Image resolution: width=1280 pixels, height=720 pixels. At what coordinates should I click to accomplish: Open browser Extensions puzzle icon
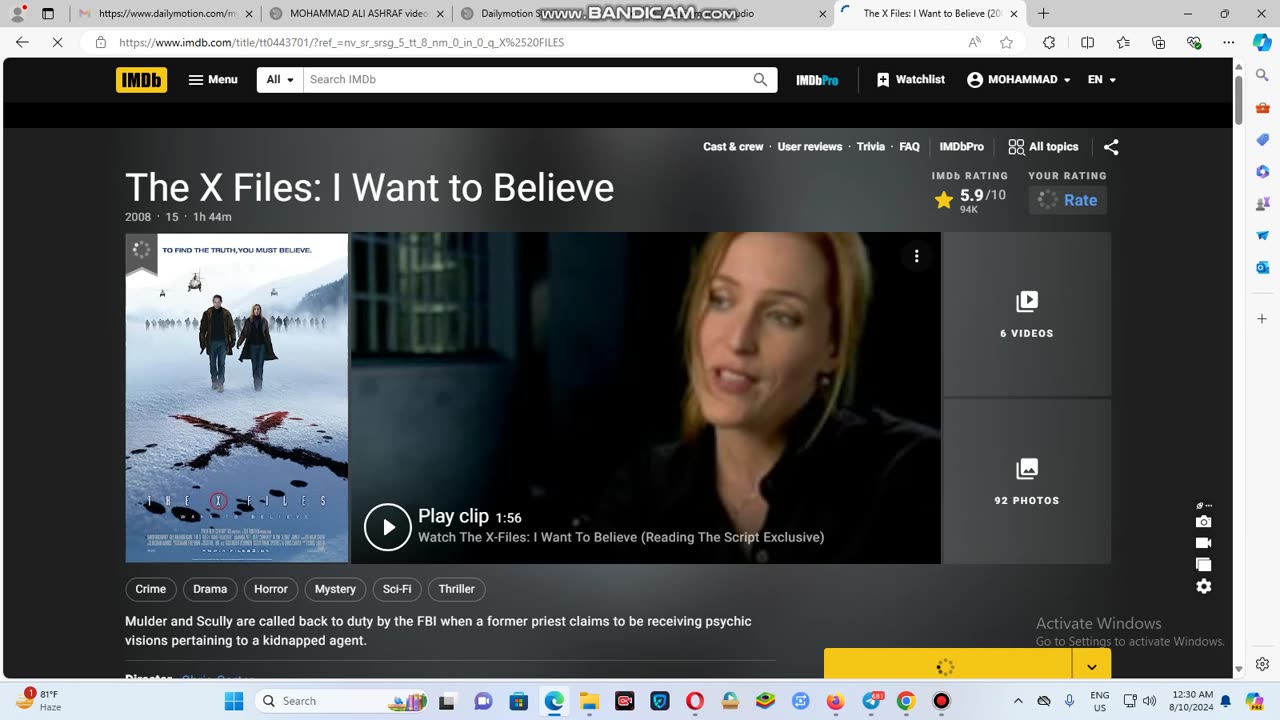coord(1049,43)
